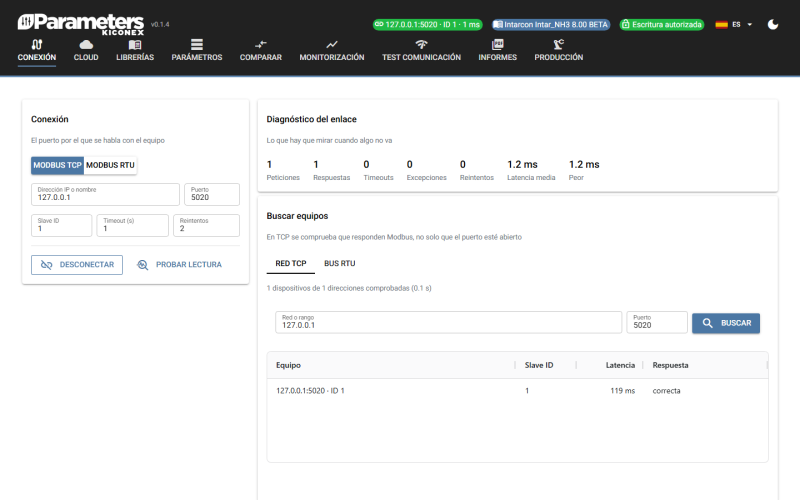Toggle dark mode moon icon
This screenshot has height=500, width=800.
point(773,24)
